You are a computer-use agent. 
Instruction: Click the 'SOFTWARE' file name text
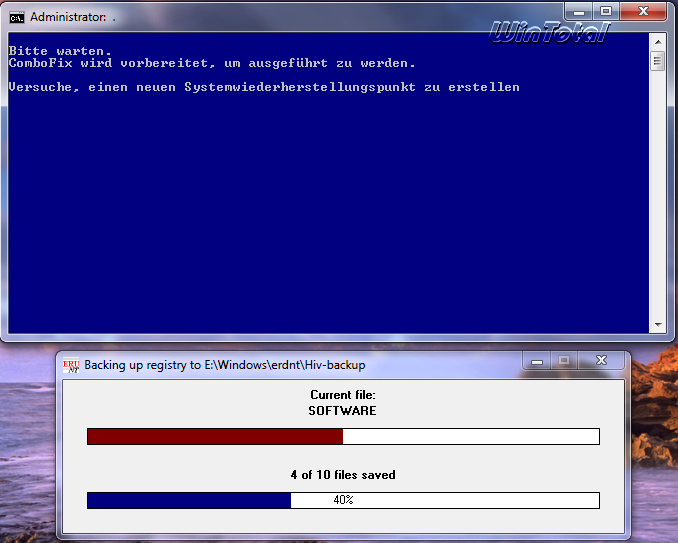coord(342,411)
